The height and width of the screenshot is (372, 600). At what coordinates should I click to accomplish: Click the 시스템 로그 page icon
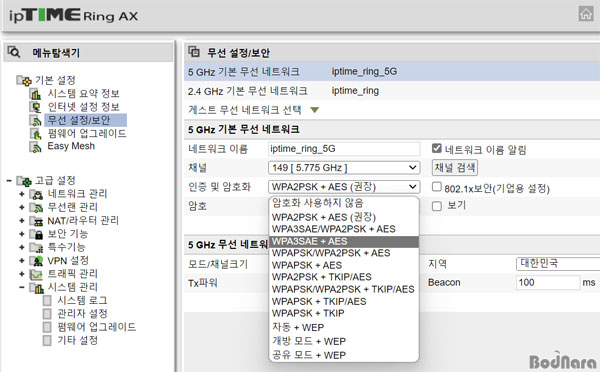47,300
